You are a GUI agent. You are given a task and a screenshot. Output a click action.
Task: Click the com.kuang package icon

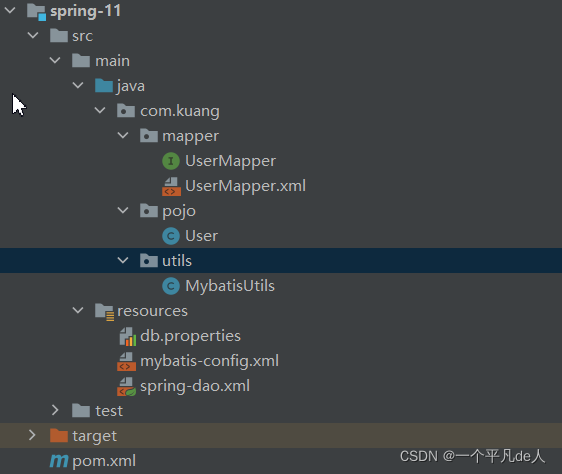126,111
